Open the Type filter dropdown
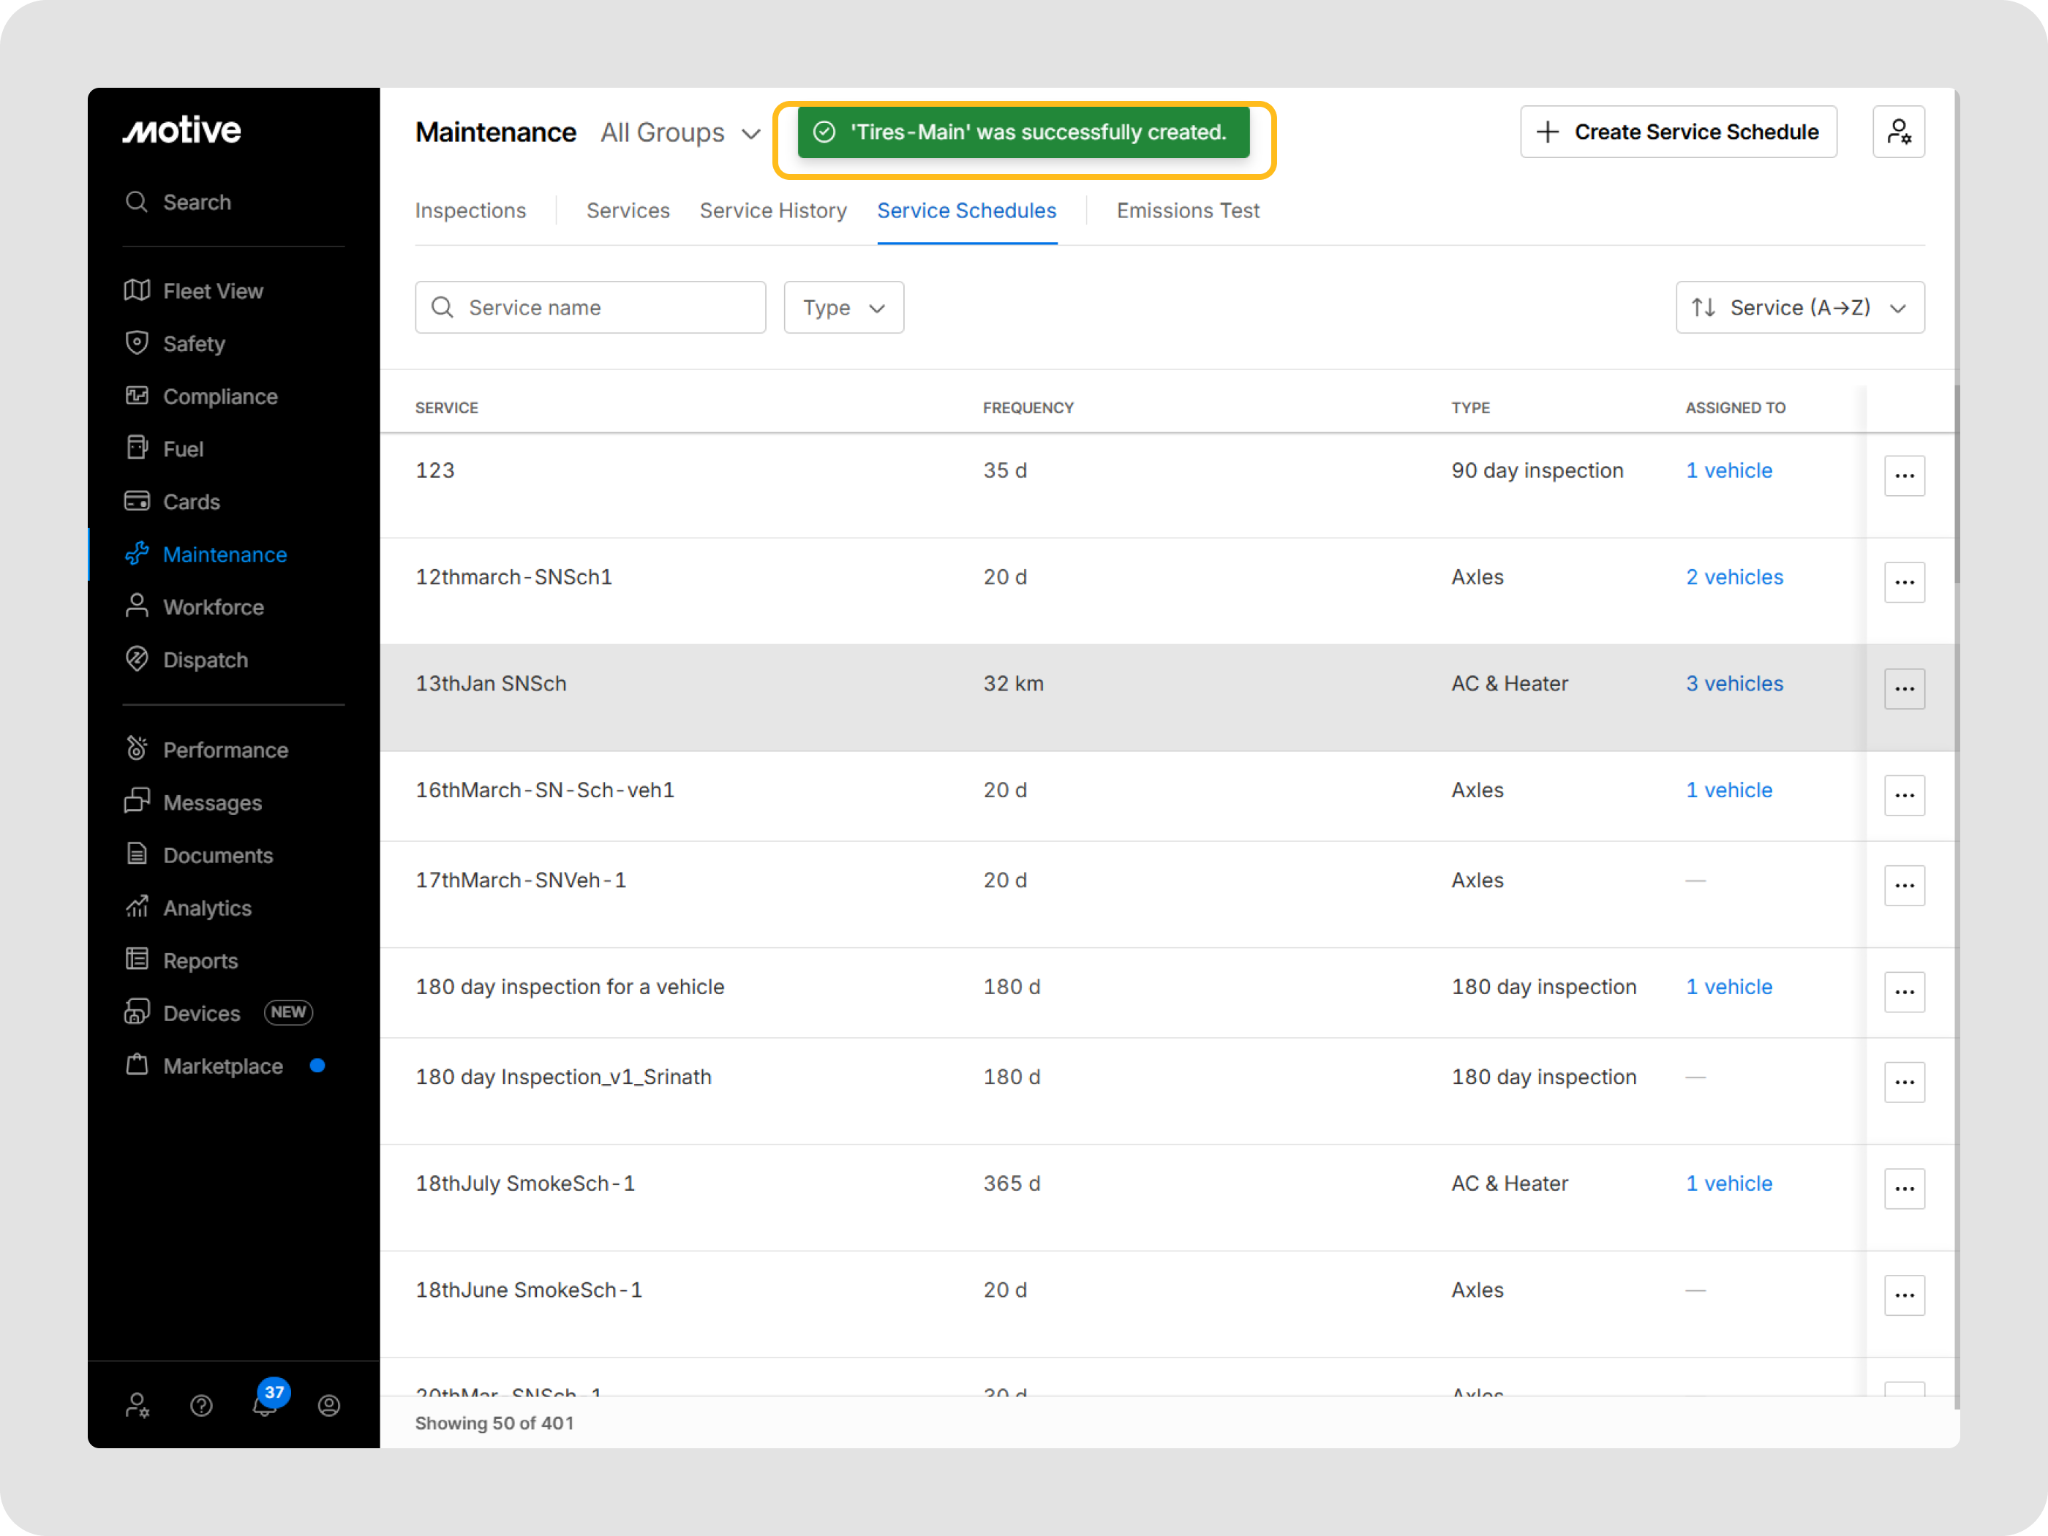This screenshot has height=1536, width=2048. coord(843,308)
